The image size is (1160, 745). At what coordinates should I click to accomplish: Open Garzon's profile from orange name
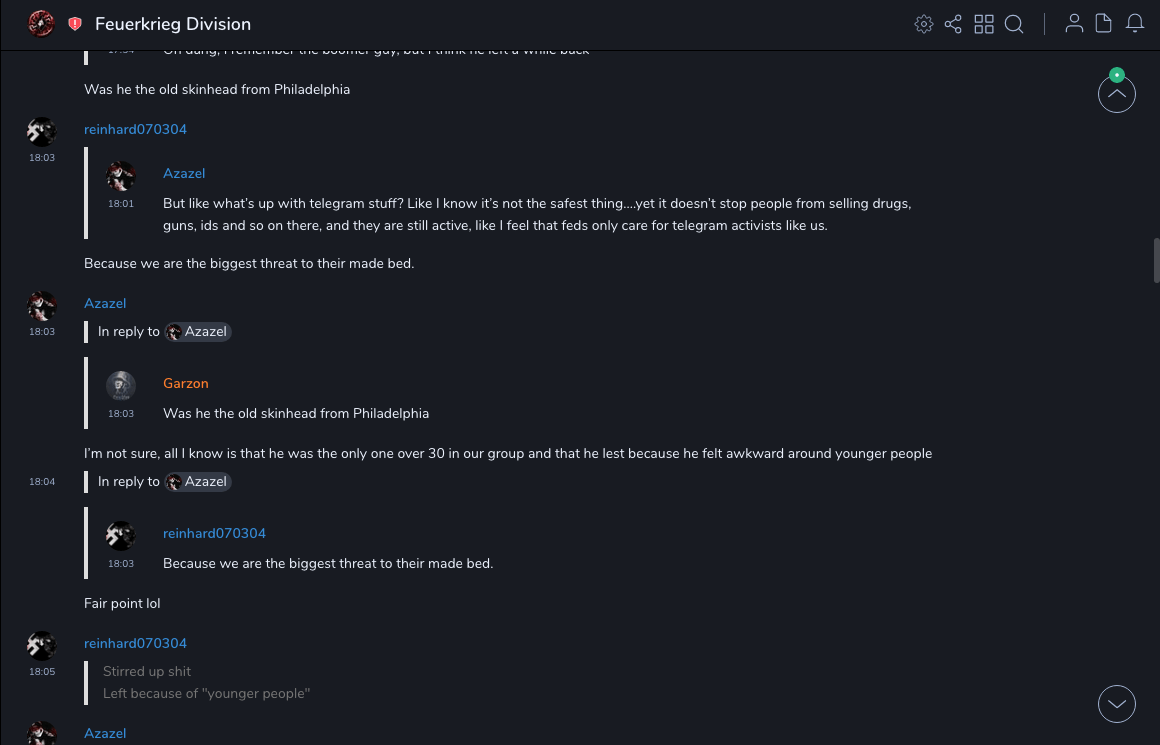[185, 383]
